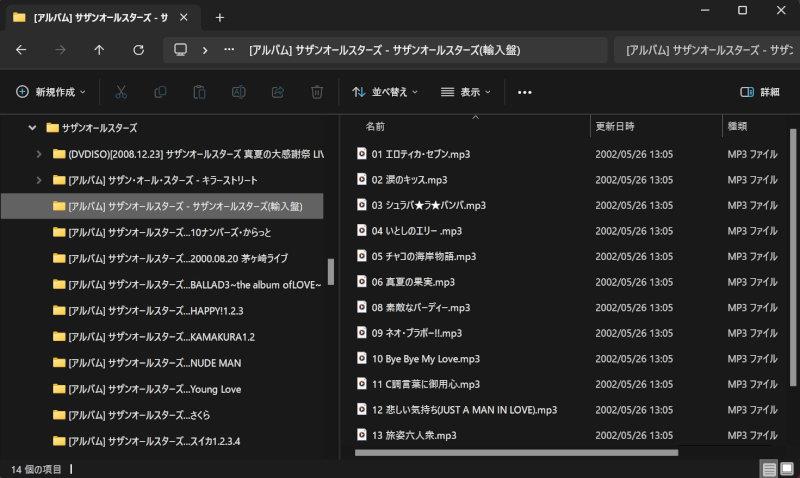The image size is (800, 478).
Task: Toggle the 詳細 details pane
Action: click(x=760, y=92)
